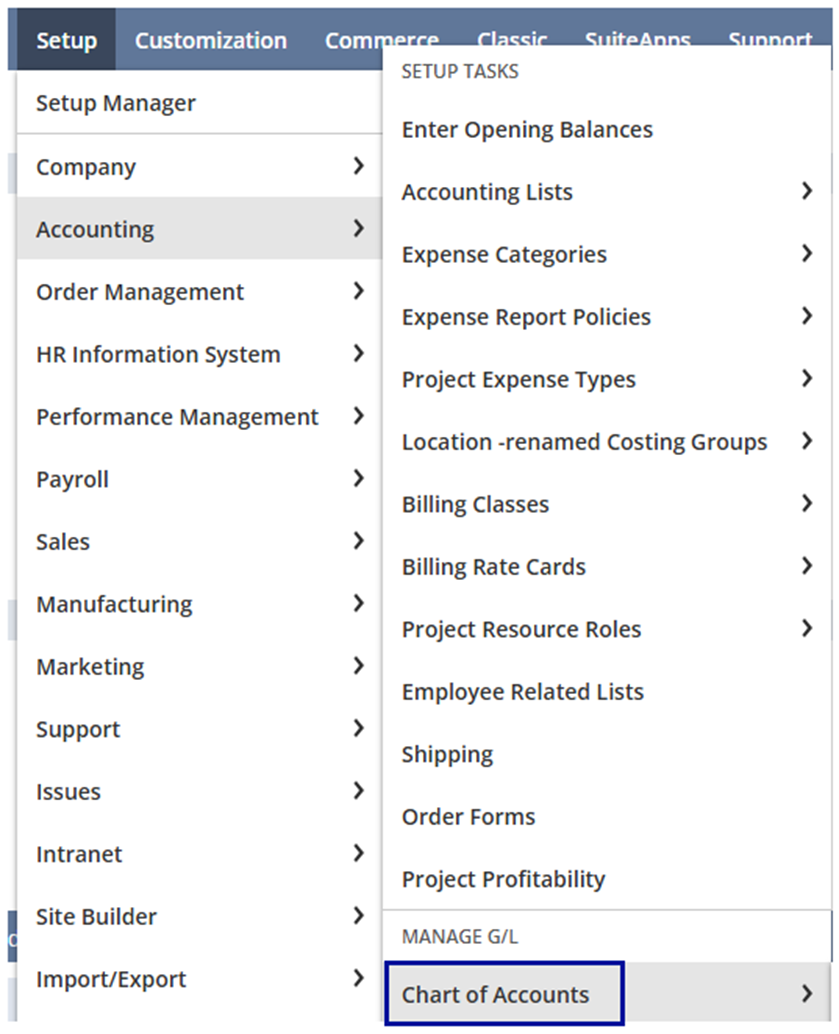Expand Order Management chevron arrow
The width and height of the screenshot is (839, 1034).
[x=358, y=291]
